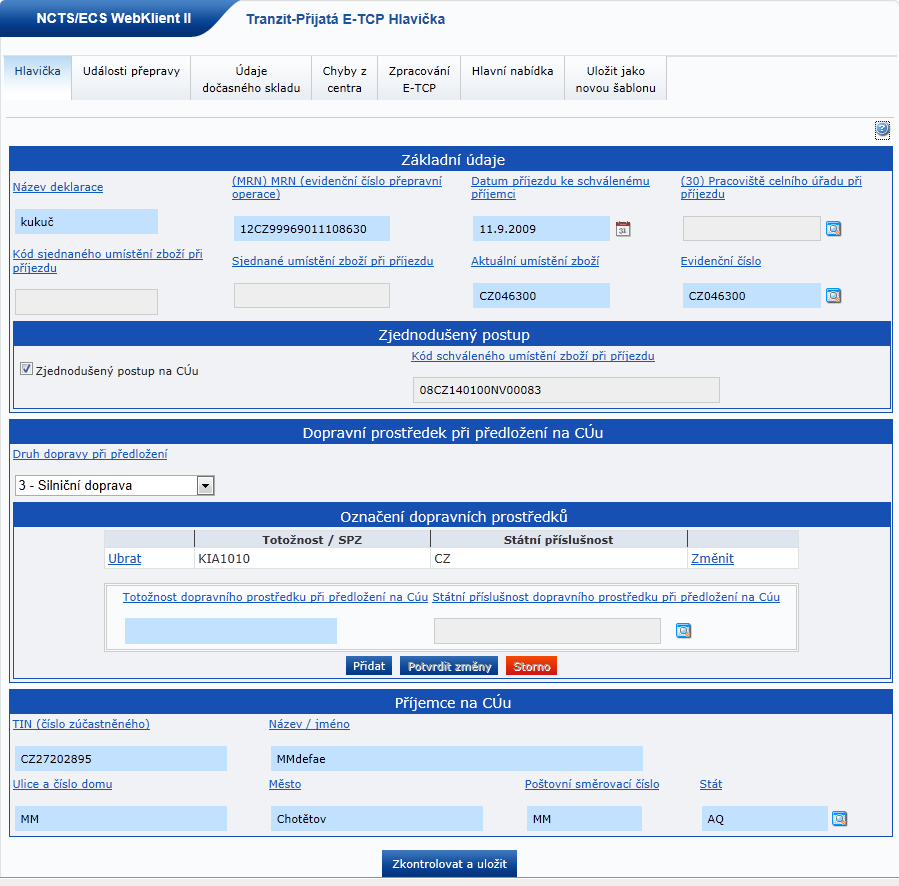Select Uložit jako novou šablonu tab
The image size is (899, 886).
(615, 79)
